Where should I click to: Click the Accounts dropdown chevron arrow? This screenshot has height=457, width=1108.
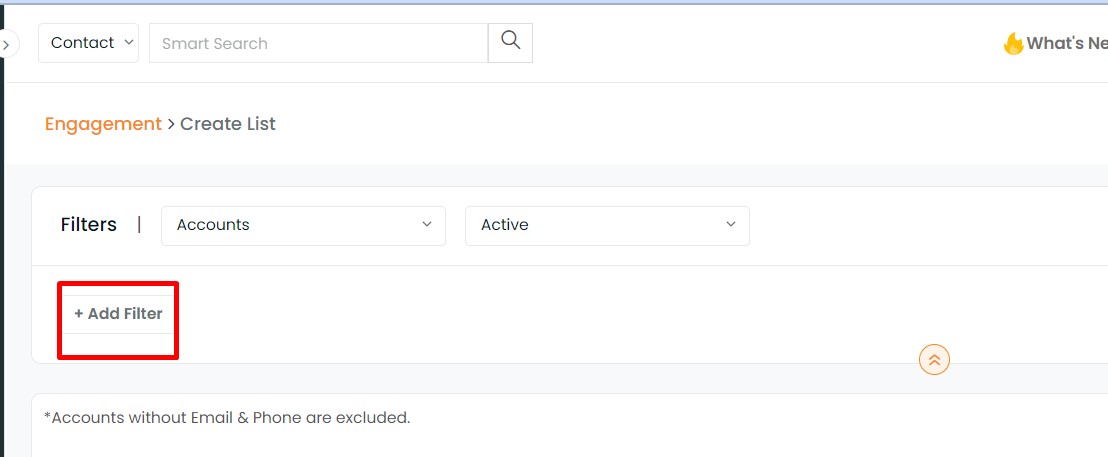pos(427,225)
